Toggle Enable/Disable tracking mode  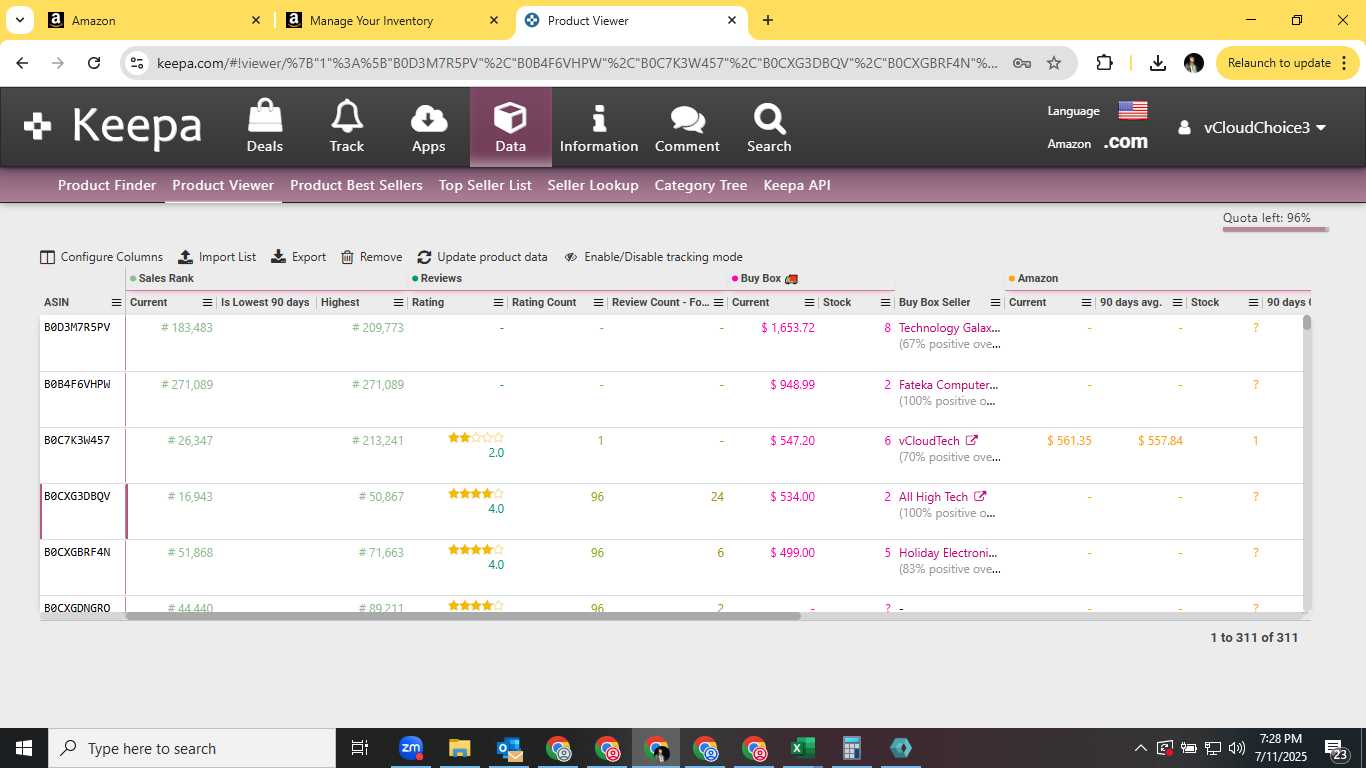653,257
